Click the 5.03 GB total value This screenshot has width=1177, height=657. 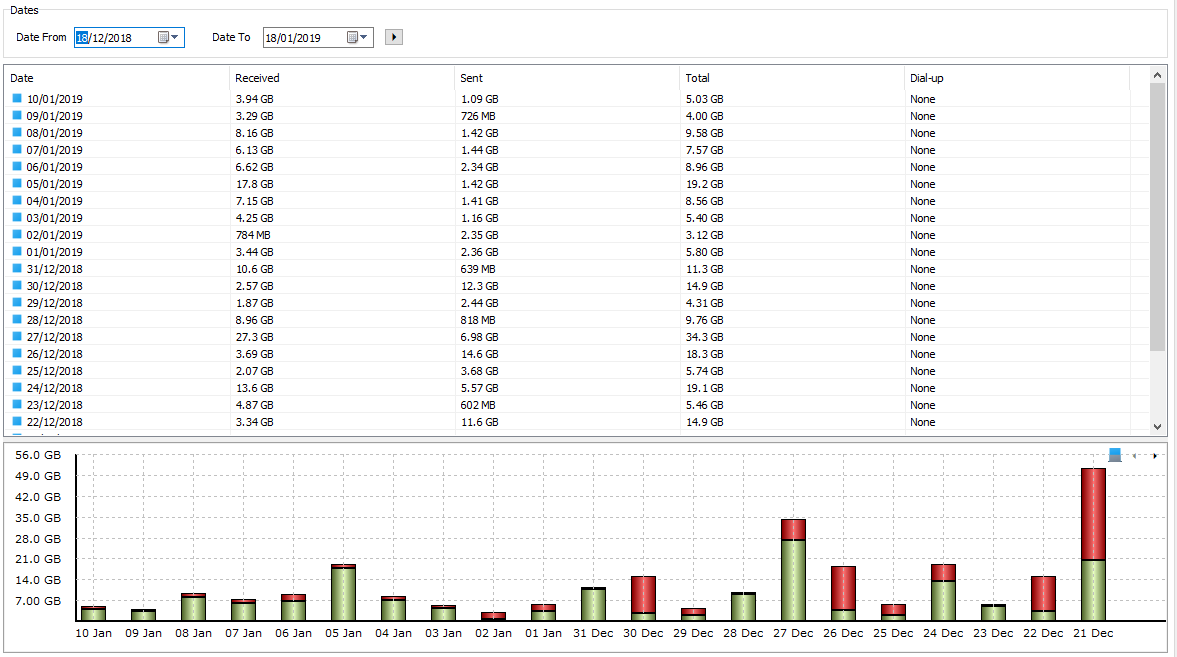coord(704,99)
